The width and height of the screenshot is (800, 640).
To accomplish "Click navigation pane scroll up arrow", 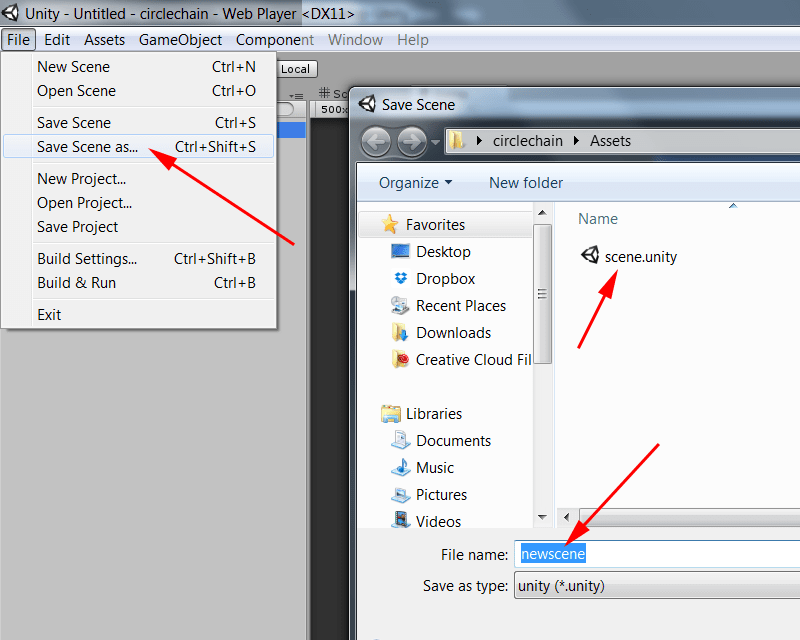I will [x=542, y=213].
